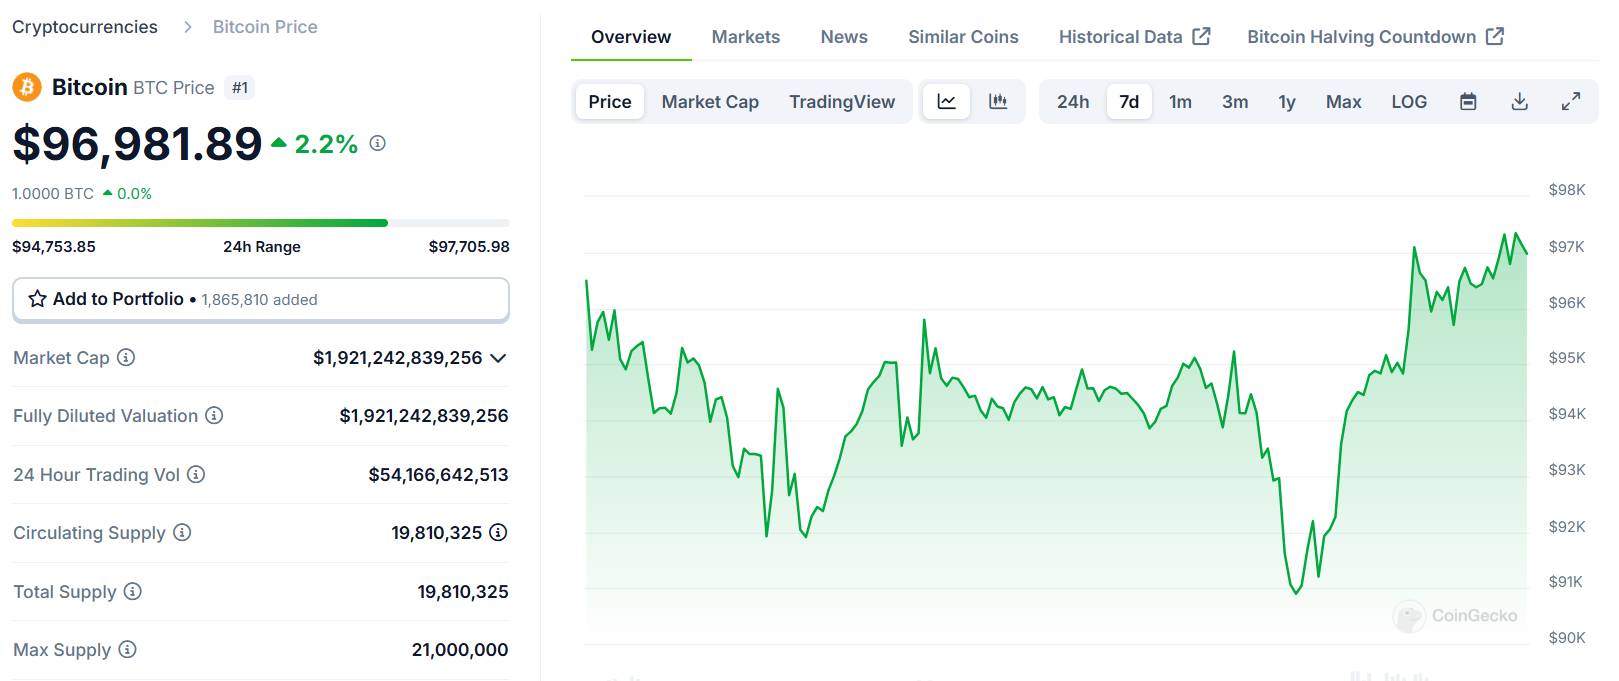Click the 19,810,325 total supply value

point(463,591)
